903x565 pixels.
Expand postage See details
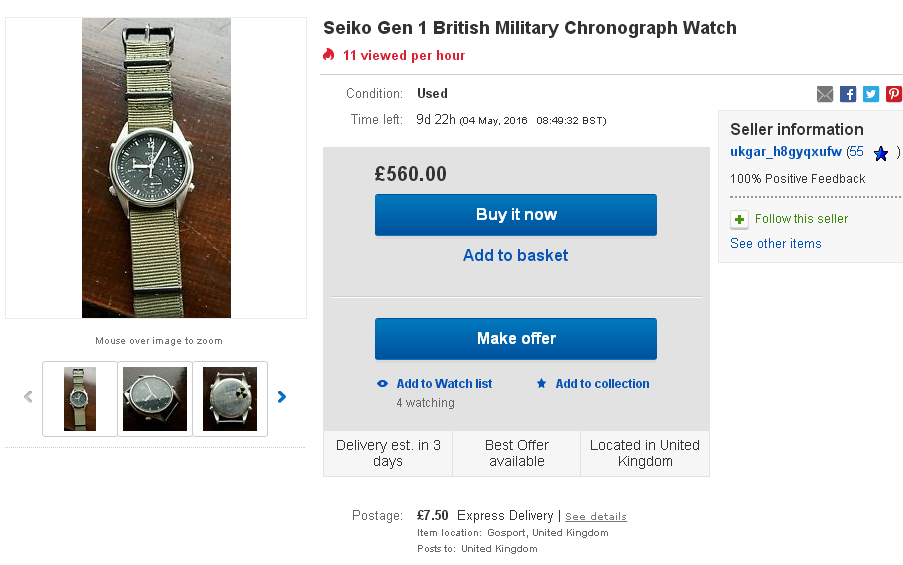[x=596, y=517]
